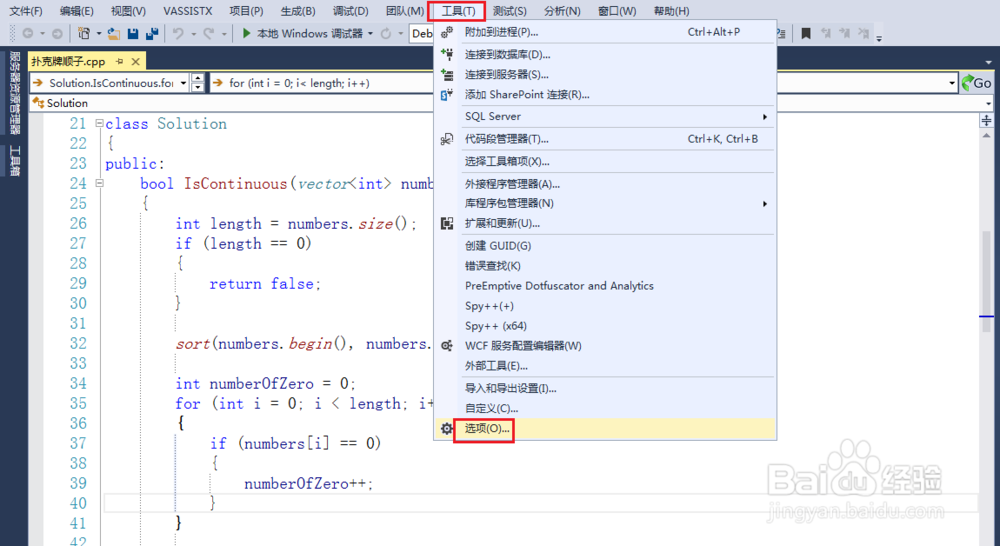The width and height of the screenshot is (1000, 546).
Task: Click the navigate backward arrow icon
Action: tap(27, 34)
